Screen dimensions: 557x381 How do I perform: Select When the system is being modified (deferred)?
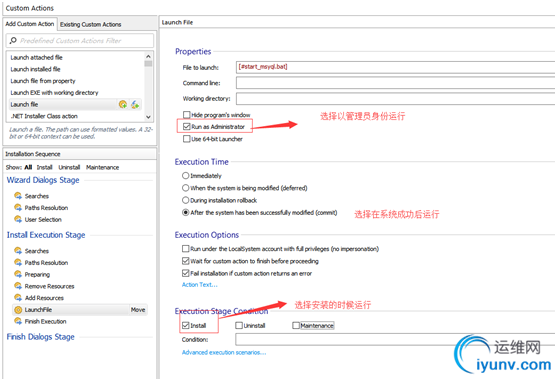pos(185,188)
